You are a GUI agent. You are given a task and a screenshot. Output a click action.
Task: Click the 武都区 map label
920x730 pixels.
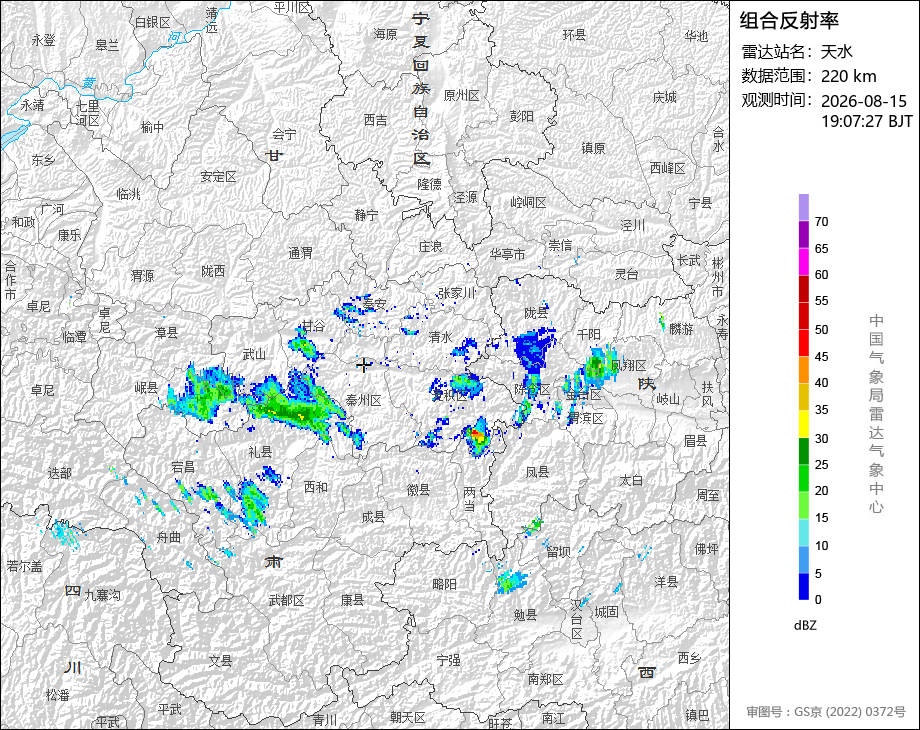[x=286, y=600]
